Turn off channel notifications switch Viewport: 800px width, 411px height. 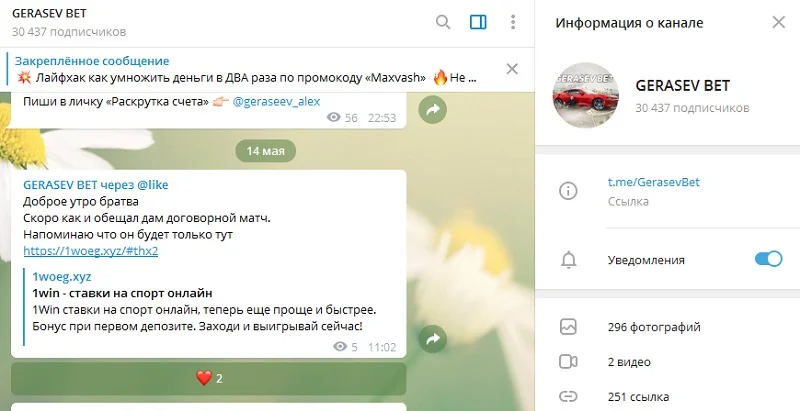pos(768,259)
